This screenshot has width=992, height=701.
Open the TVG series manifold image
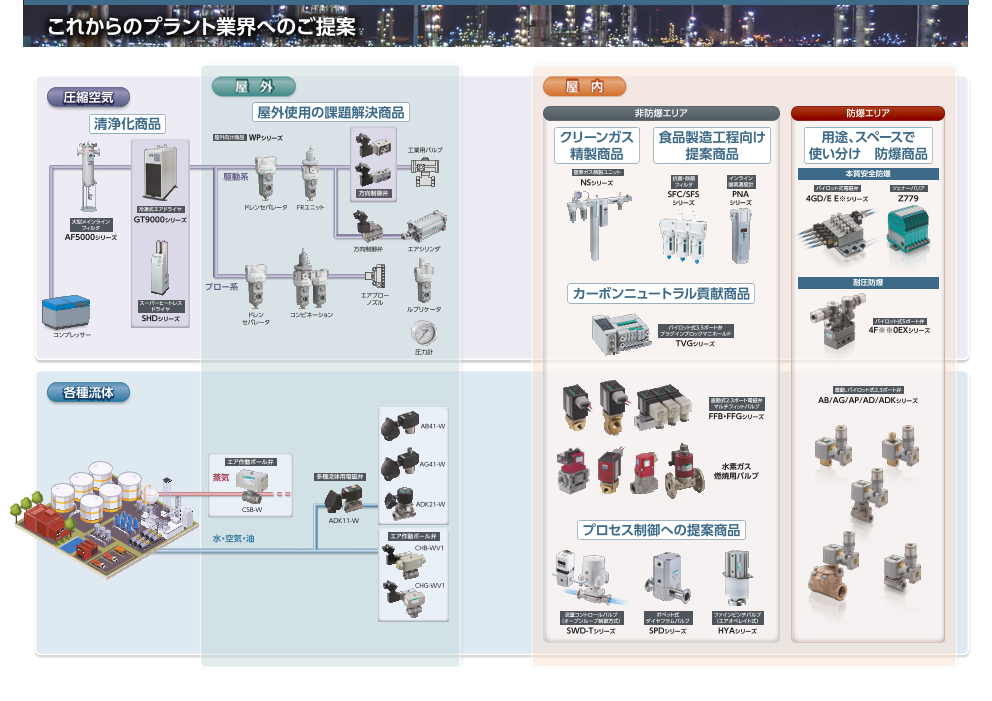click(621, 333)
